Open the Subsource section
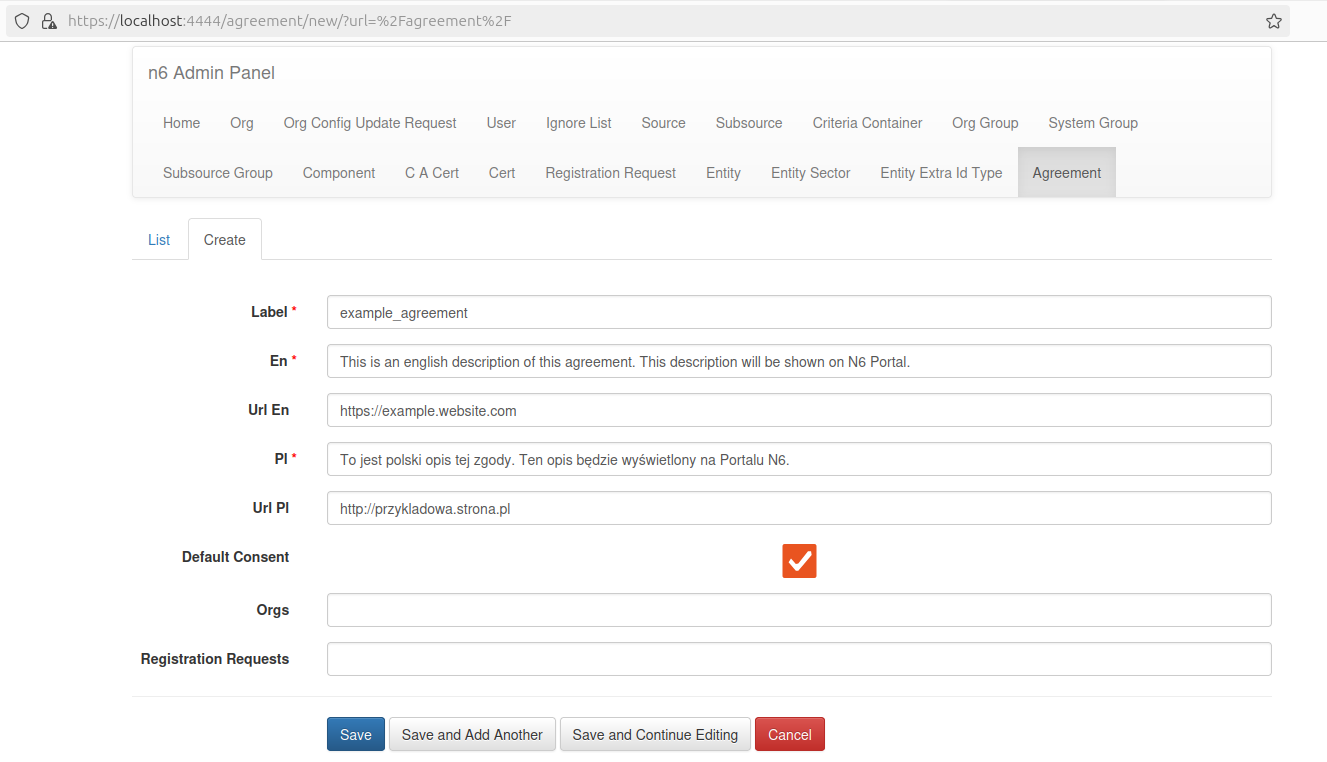Image resolution: width=1327 pixels, height=762 pixels. [x=749, y=123]
